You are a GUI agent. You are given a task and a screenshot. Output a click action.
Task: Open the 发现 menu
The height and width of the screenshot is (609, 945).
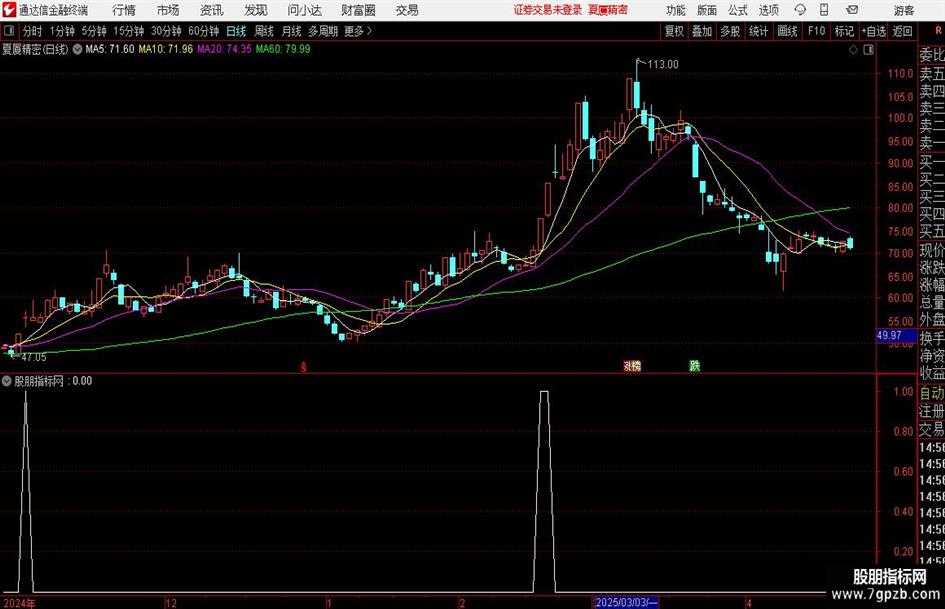[x=256, y=10]
